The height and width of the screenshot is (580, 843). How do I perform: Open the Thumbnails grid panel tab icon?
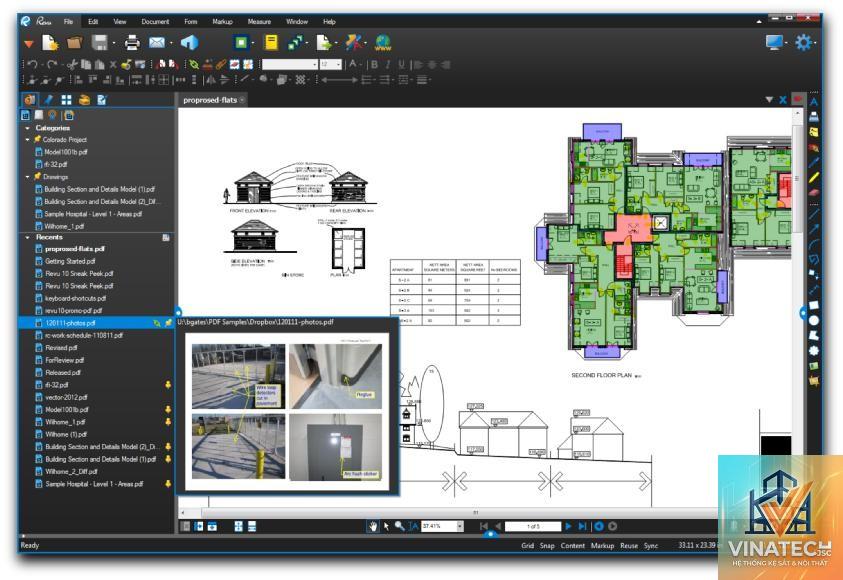pyautogui.click(x=66, y=99)
